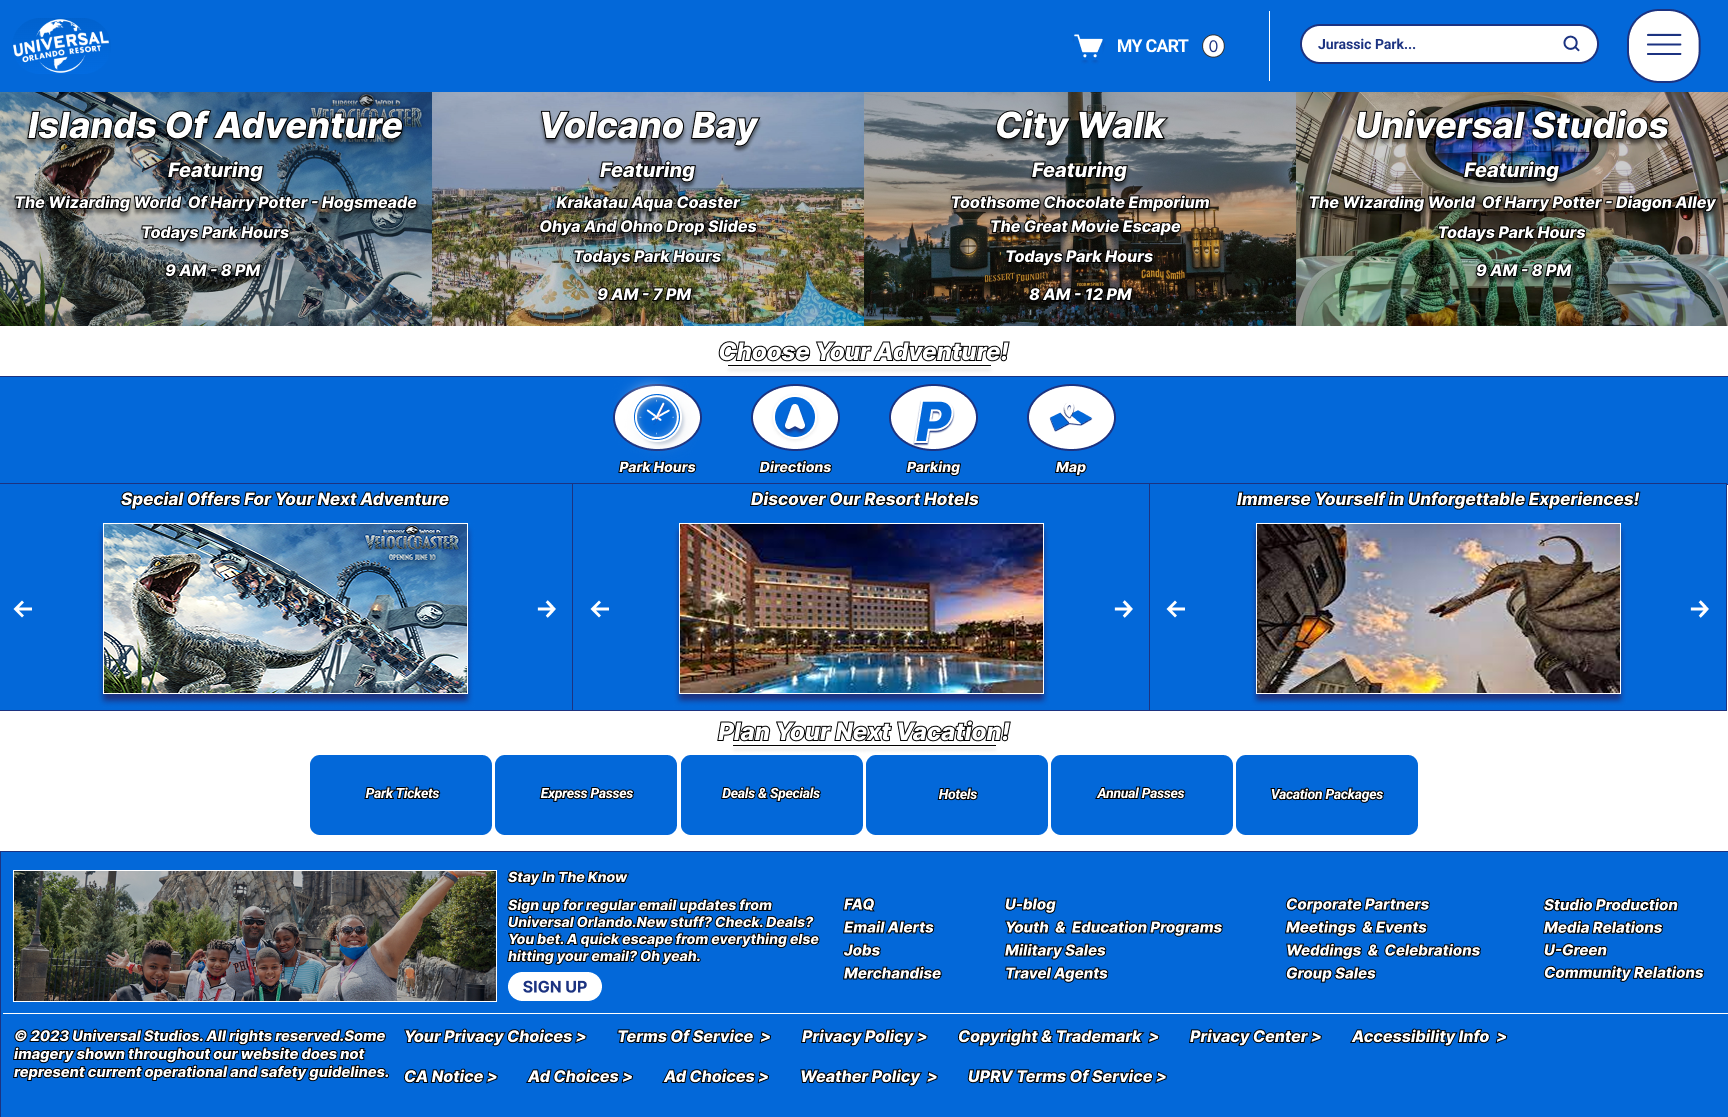
Task: Open the Map icon
Action: [1071, 417]
